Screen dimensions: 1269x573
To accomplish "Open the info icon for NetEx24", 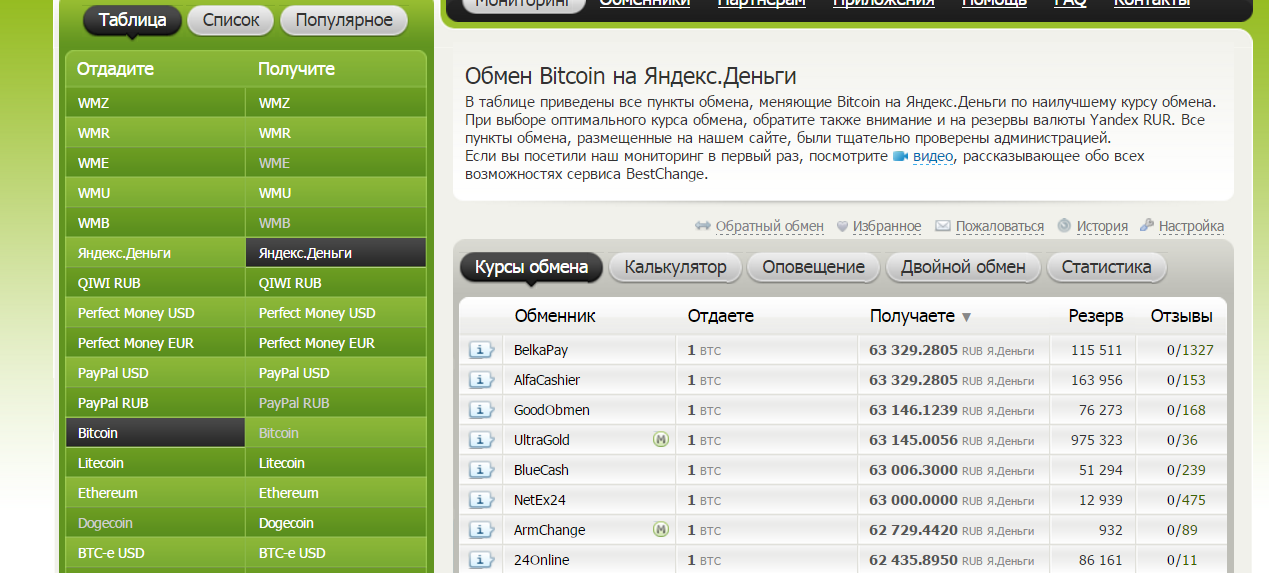I will click(481, 500).
